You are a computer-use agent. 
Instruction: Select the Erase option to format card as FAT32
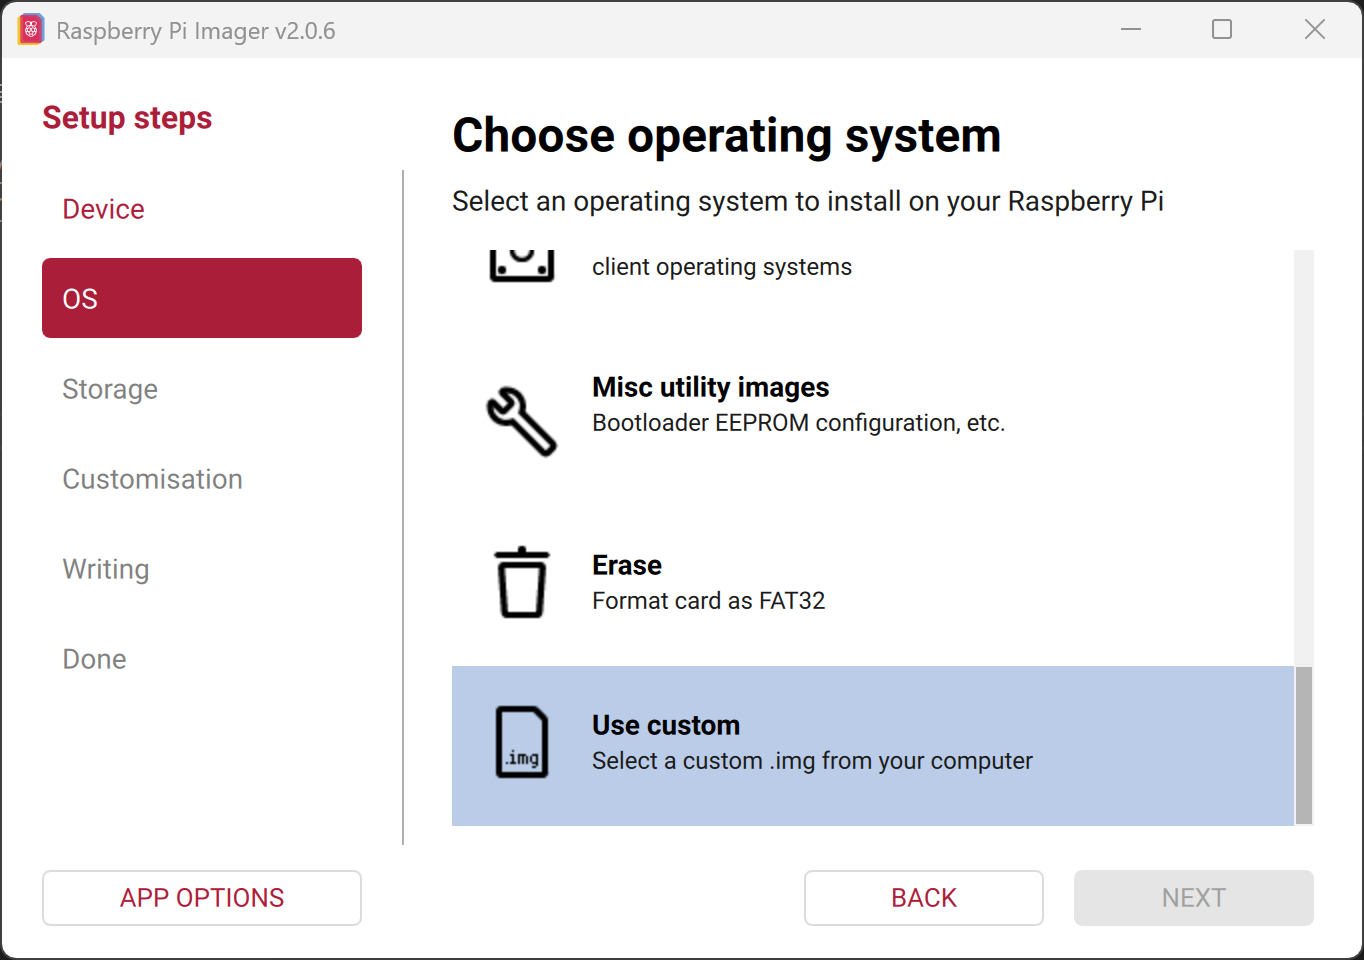800,581
